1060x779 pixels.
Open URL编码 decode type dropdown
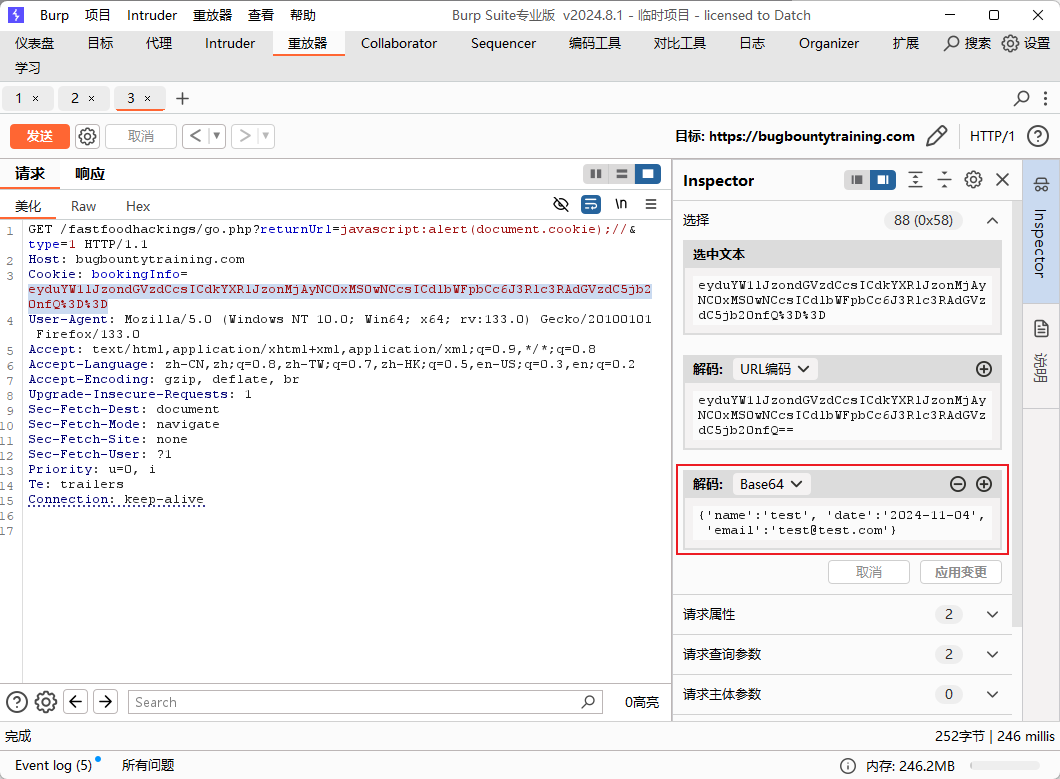[774, 369]
